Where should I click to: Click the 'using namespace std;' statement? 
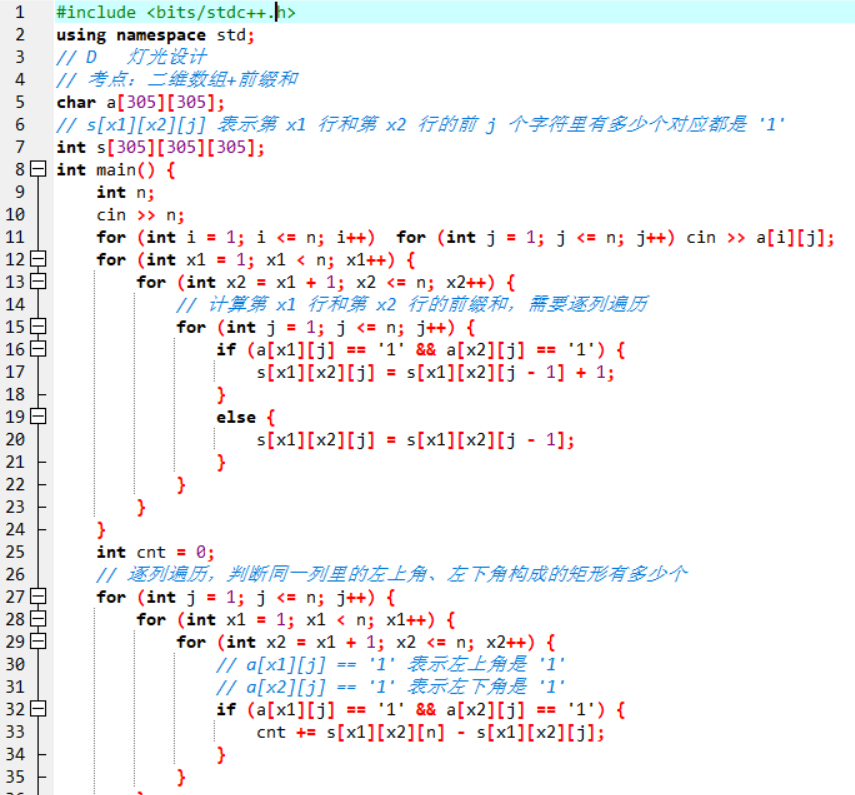point(155,35)
